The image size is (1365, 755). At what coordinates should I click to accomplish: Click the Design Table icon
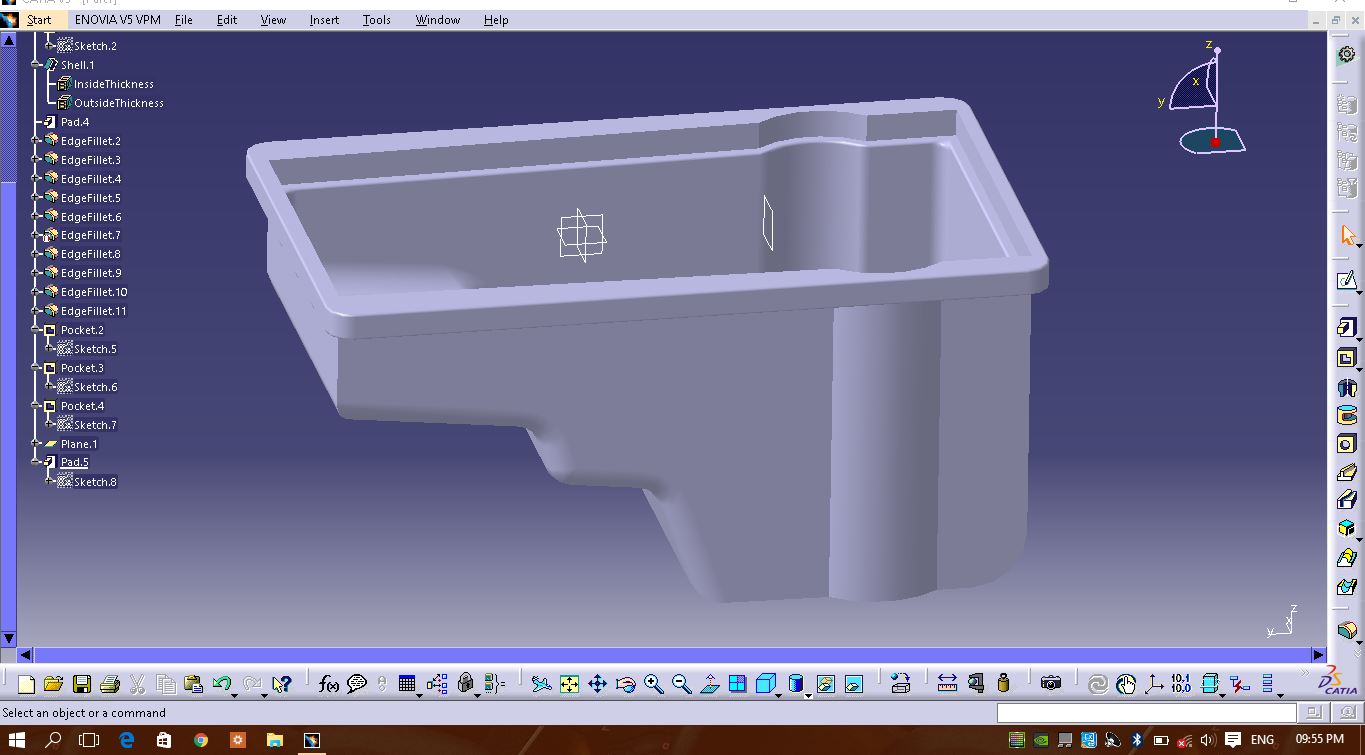point(406,684)
